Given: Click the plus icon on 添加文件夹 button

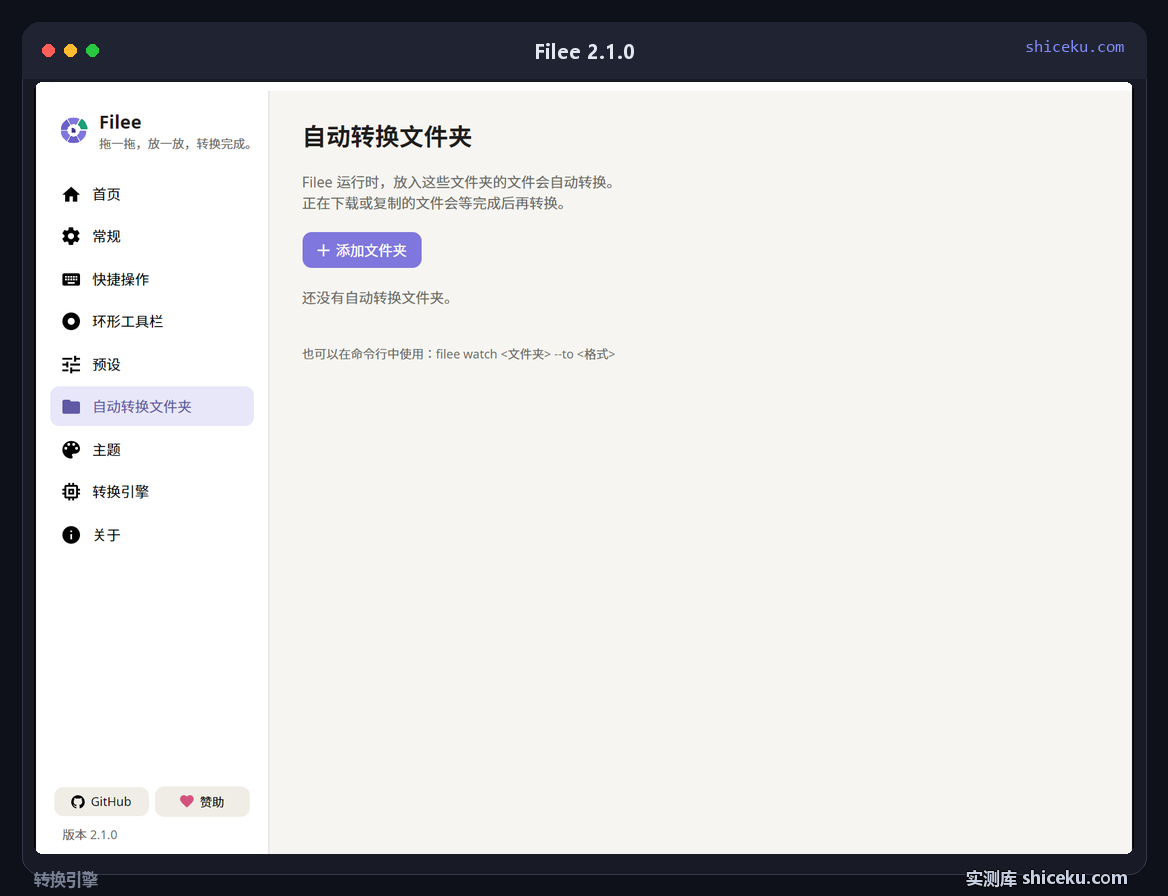Looking at the screenshot, I should (323, 250).
